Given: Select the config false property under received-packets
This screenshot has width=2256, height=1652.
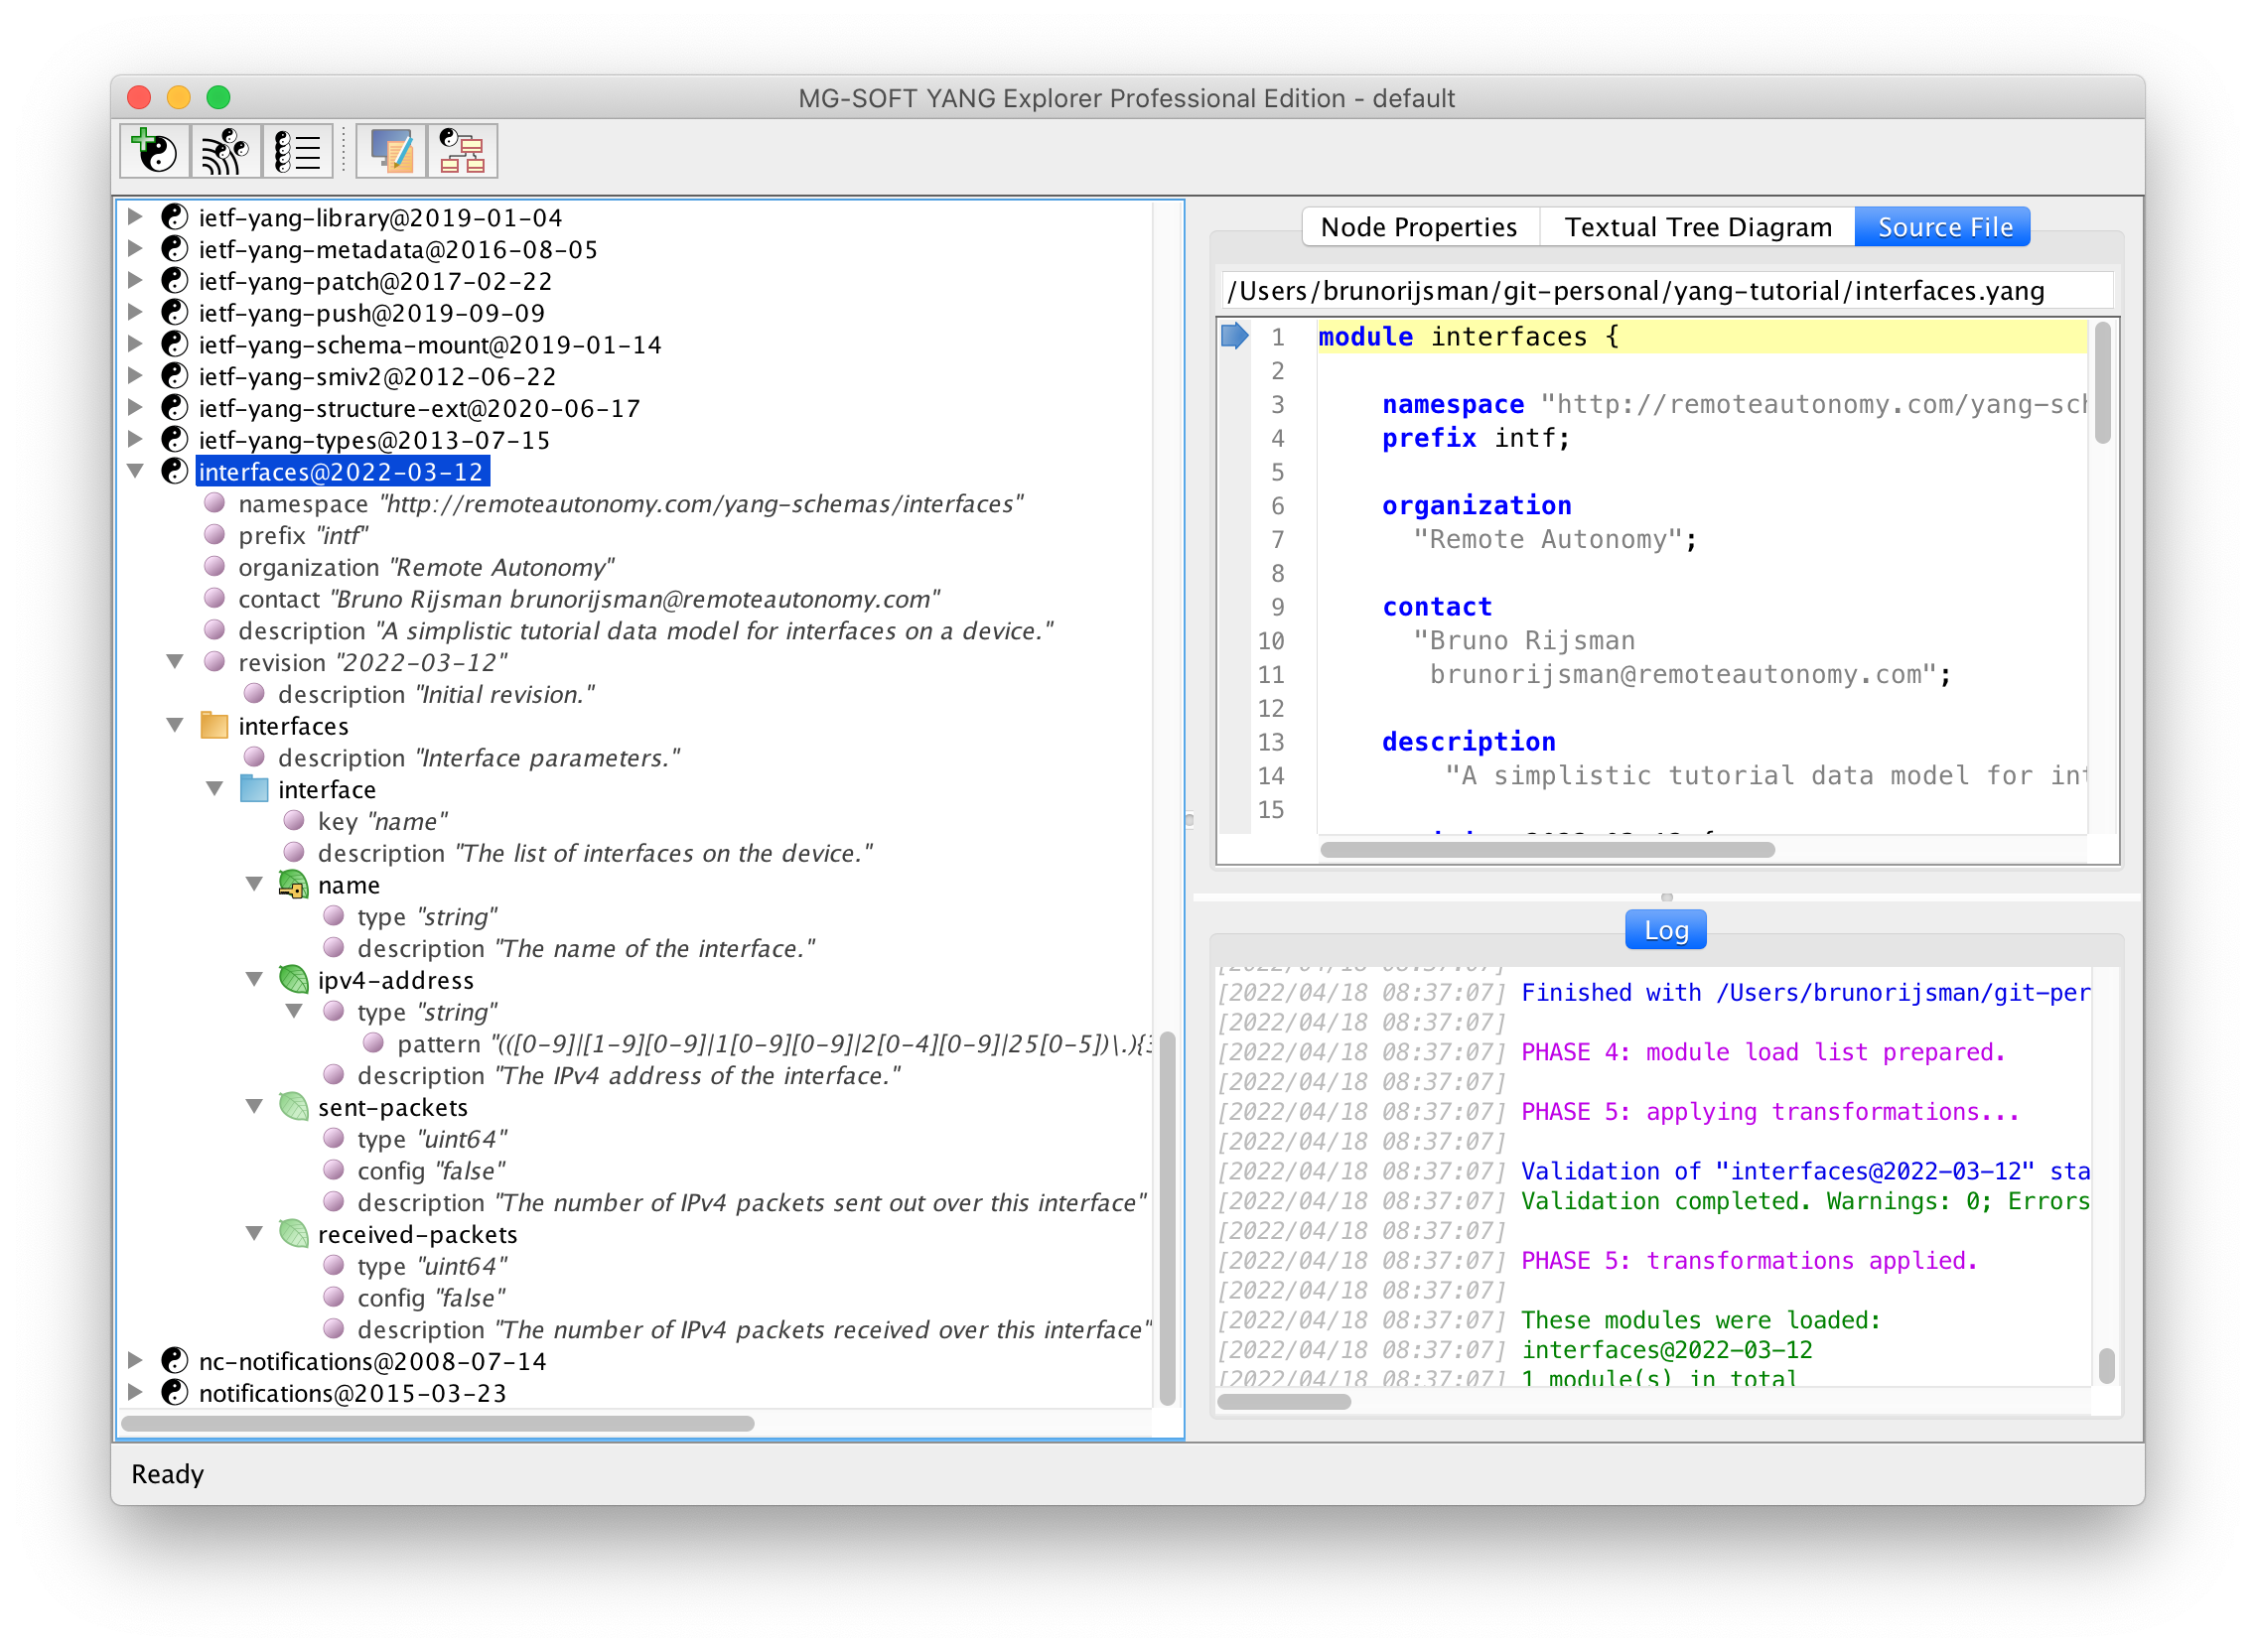Looking at the screenshot, I should click(430, 1297).
